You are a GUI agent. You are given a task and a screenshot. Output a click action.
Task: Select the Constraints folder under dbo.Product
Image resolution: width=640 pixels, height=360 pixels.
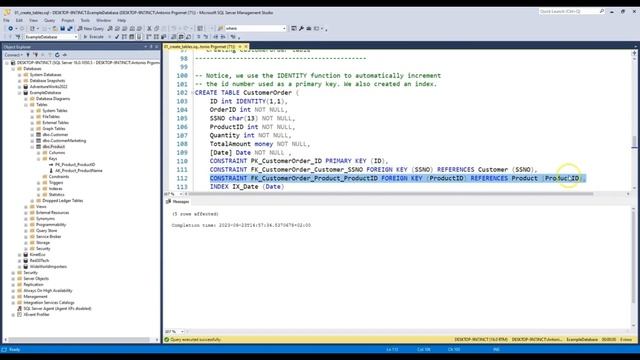59,177
